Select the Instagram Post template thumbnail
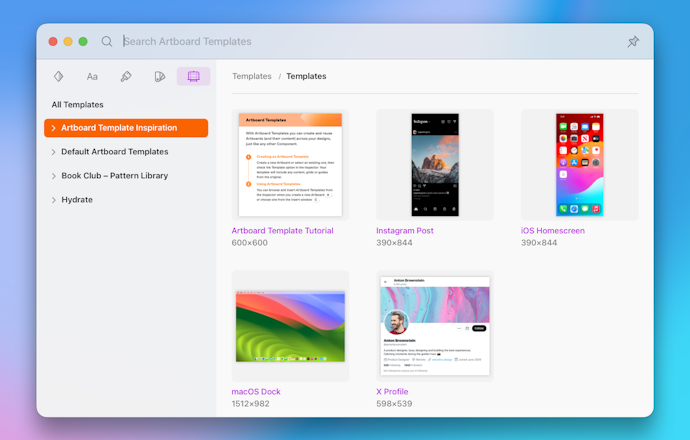 click(435, 164)
